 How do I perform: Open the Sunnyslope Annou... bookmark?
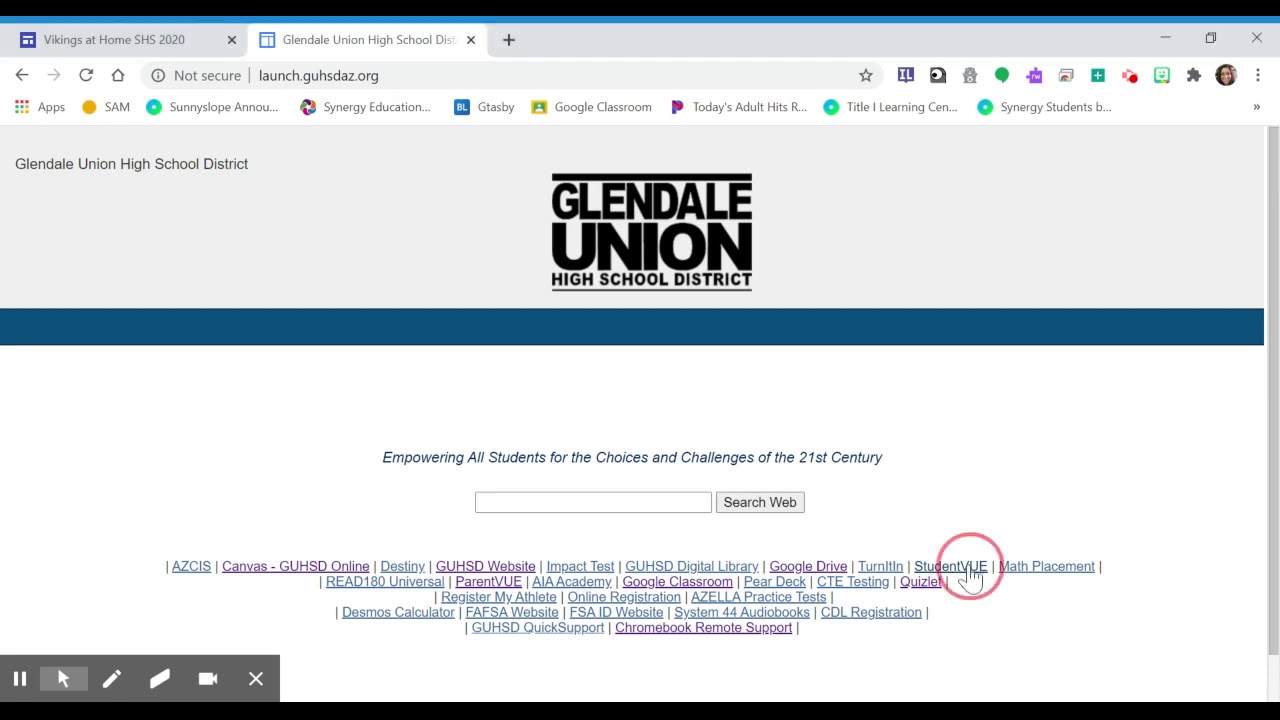(212, 107)
